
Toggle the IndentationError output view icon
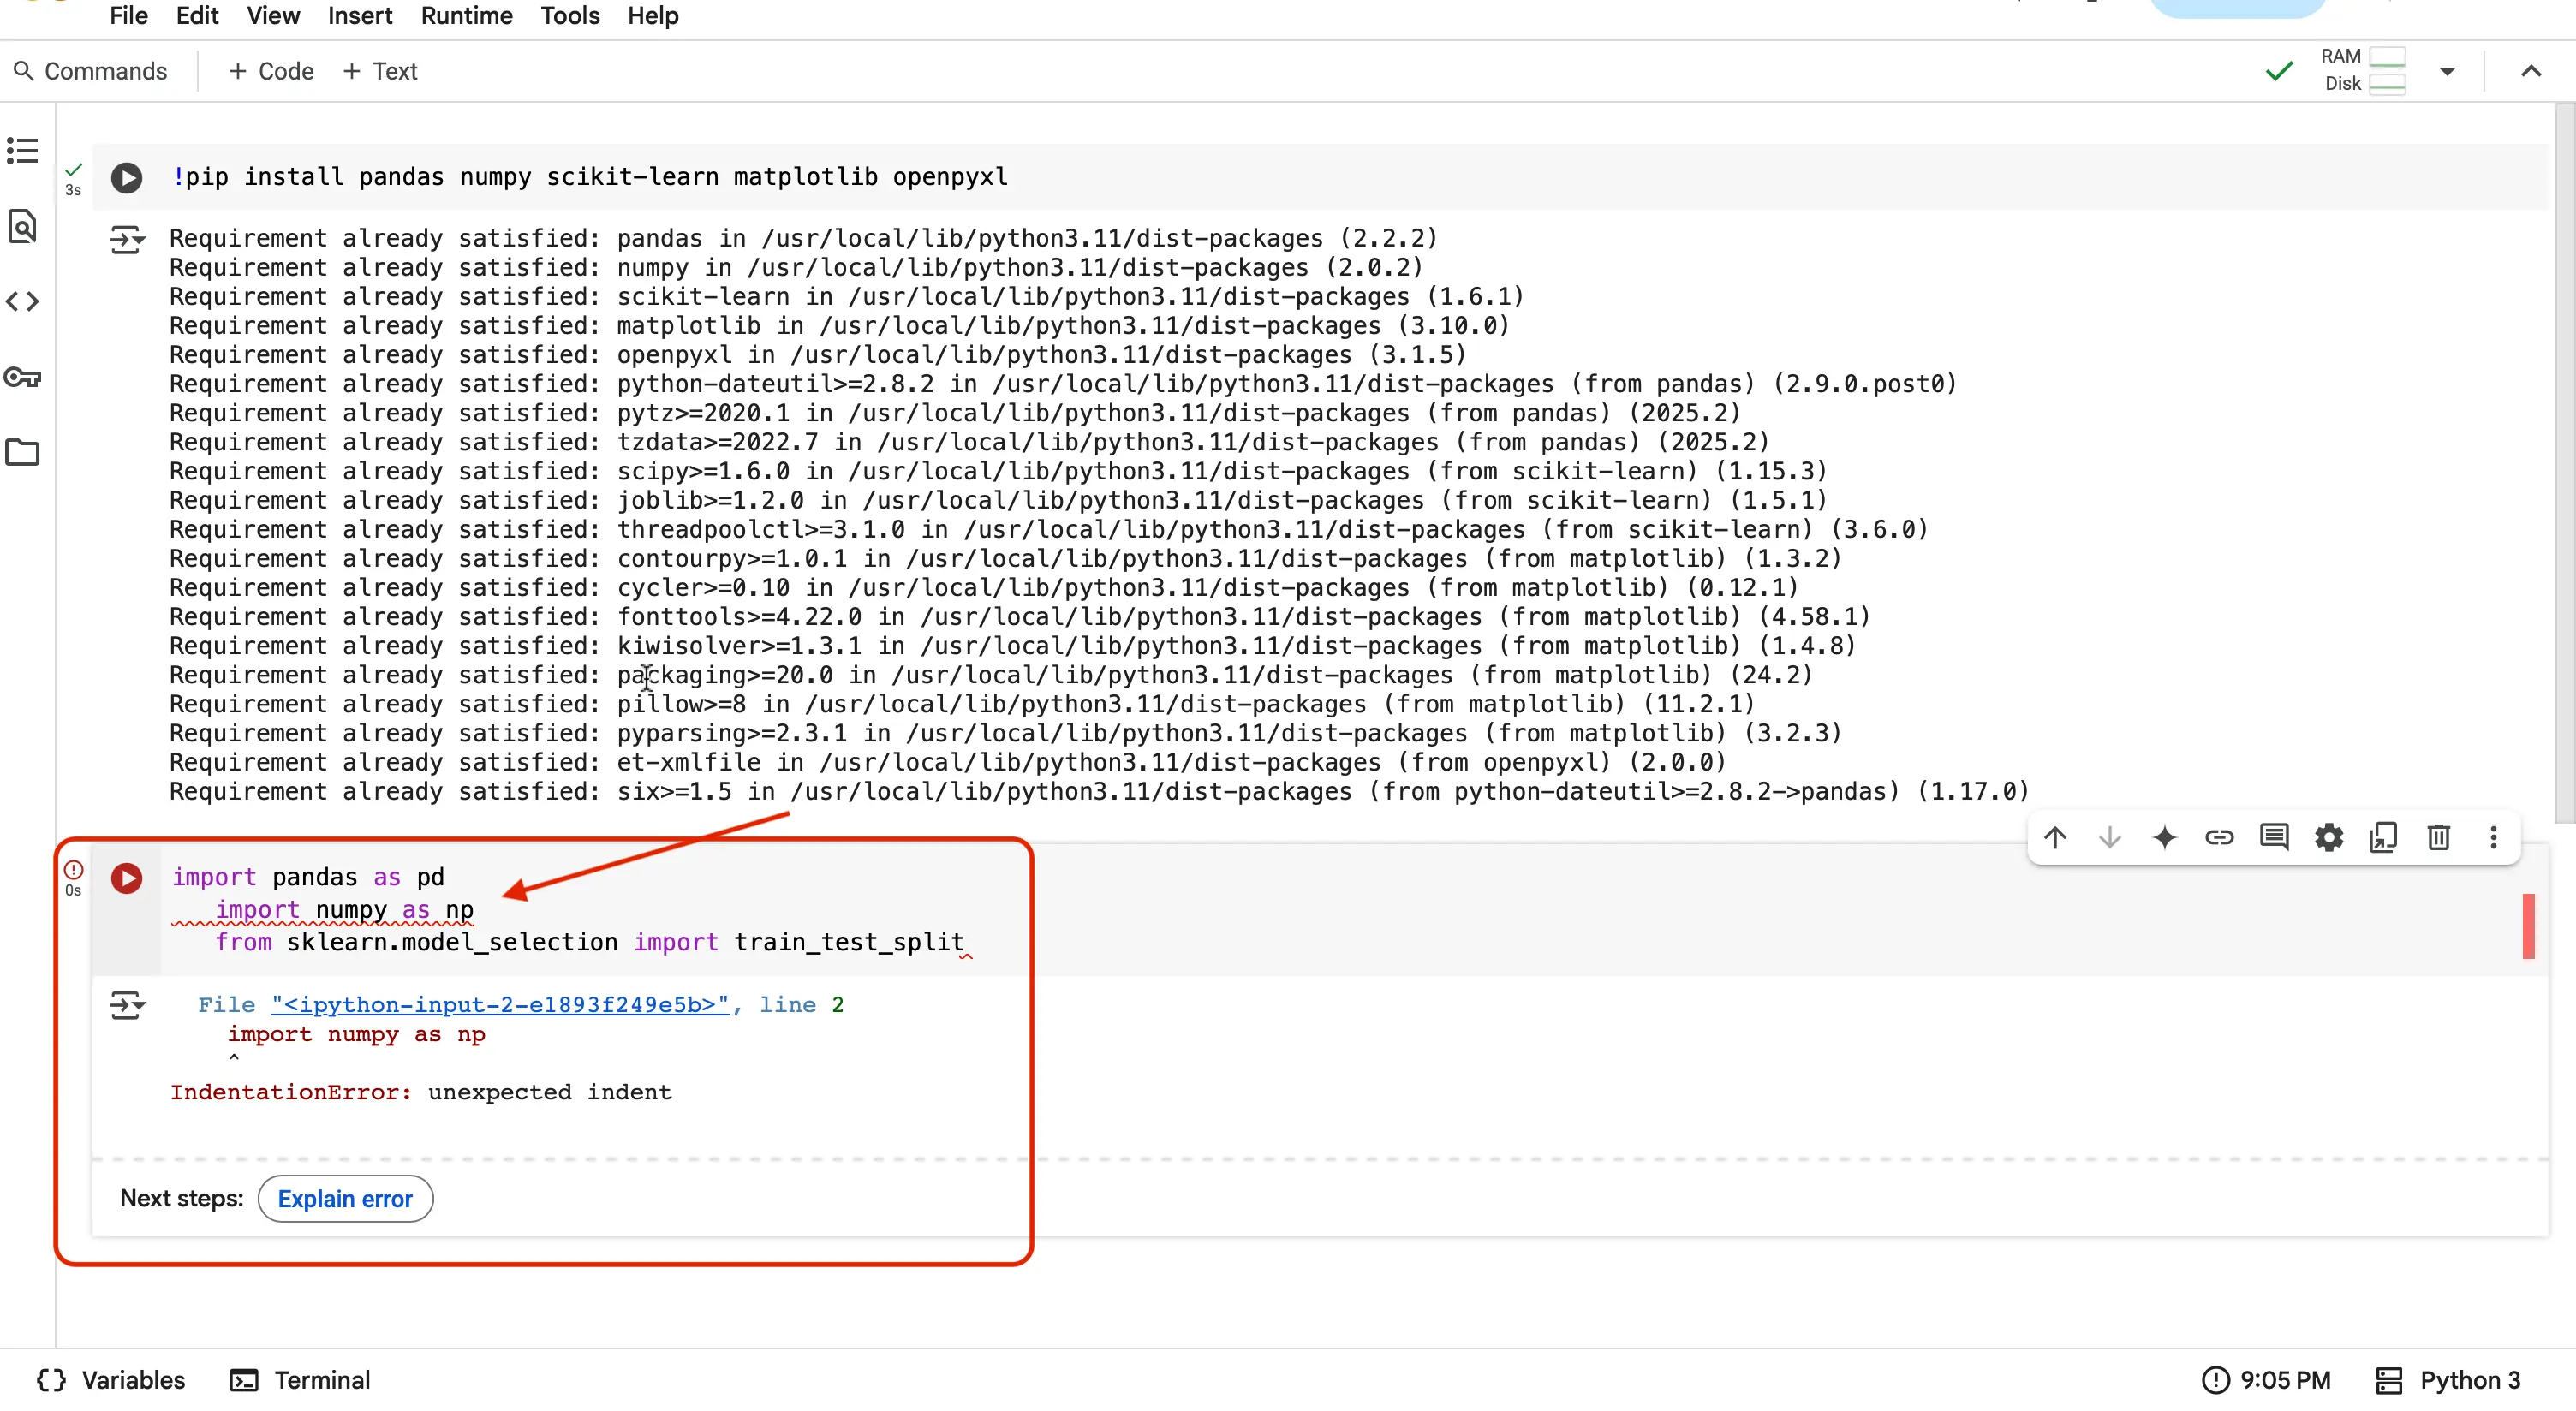[x=127, y=1004]
